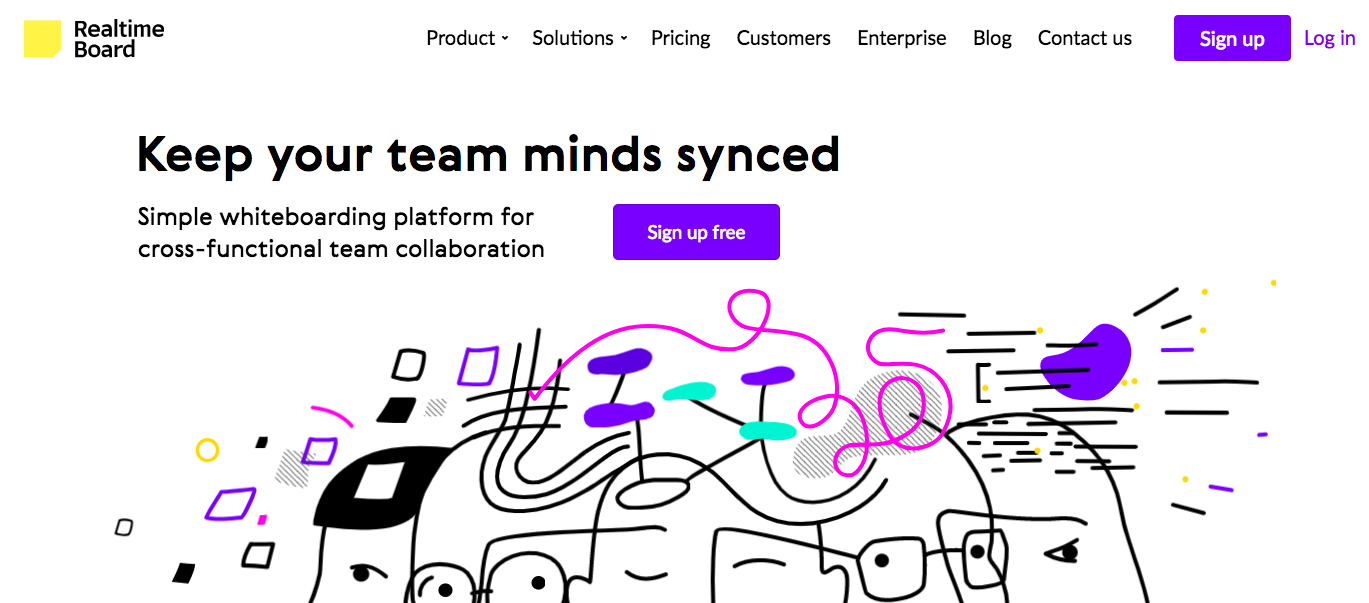Go to the Pricing page
Screen dimensions: 1369x603
tap(680, 38)
